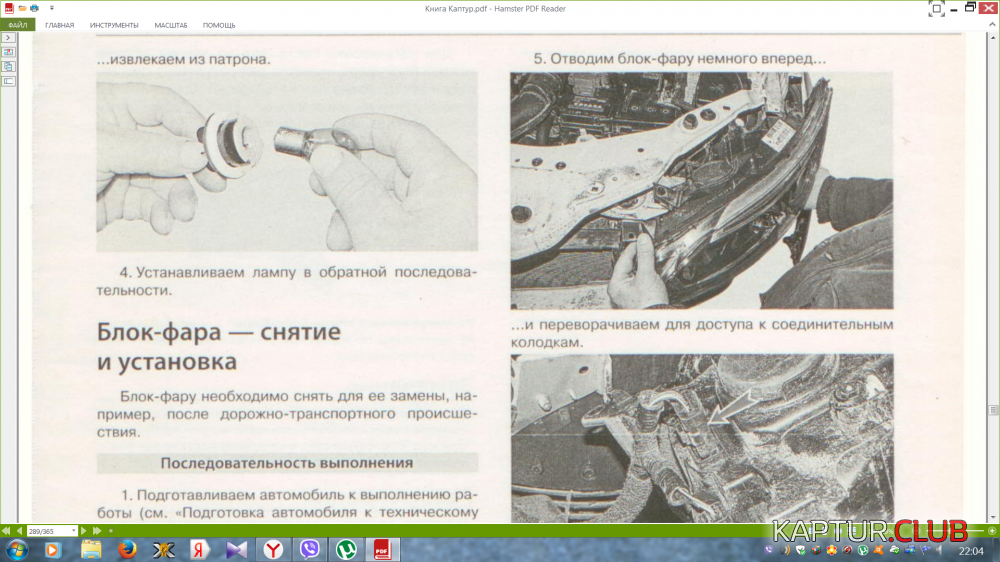The width and height of the screenshot is (1000, 562).
Task: Expand the left side panel with chevron
Action: coord(8,38)
